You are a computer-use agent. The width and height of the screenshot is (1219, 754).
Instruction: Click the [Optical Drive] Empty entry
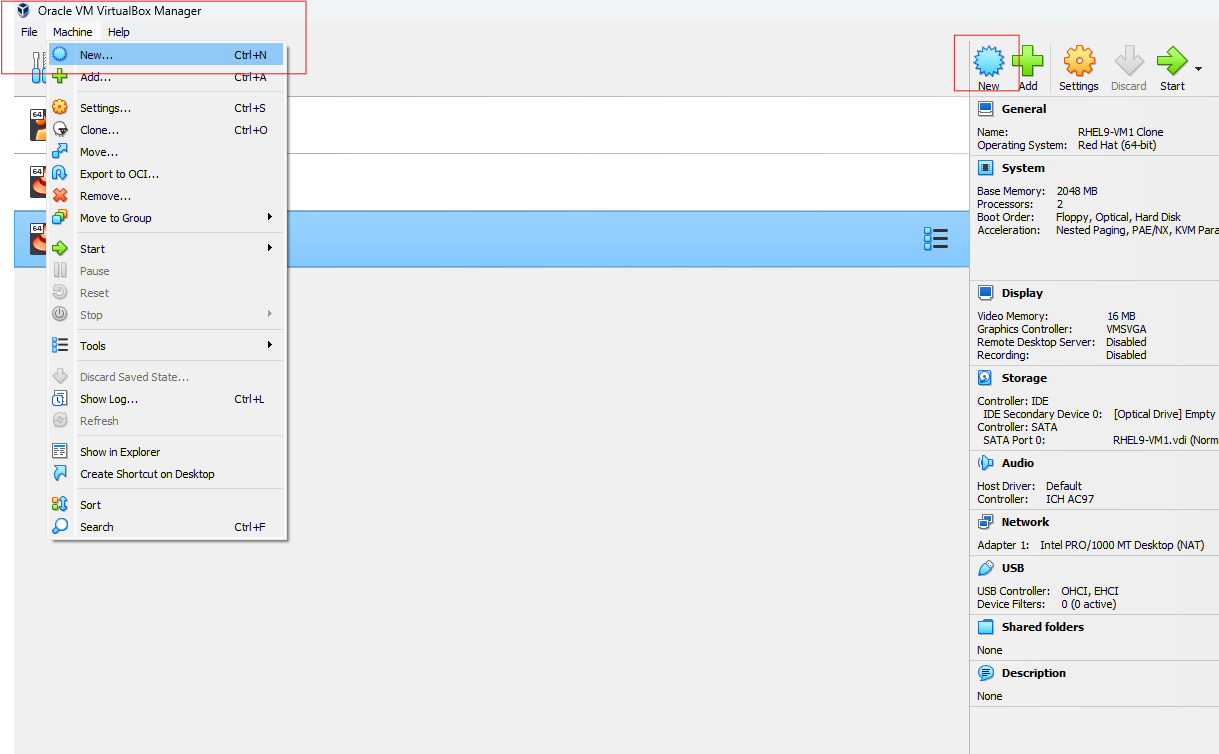pos(1165,414)
